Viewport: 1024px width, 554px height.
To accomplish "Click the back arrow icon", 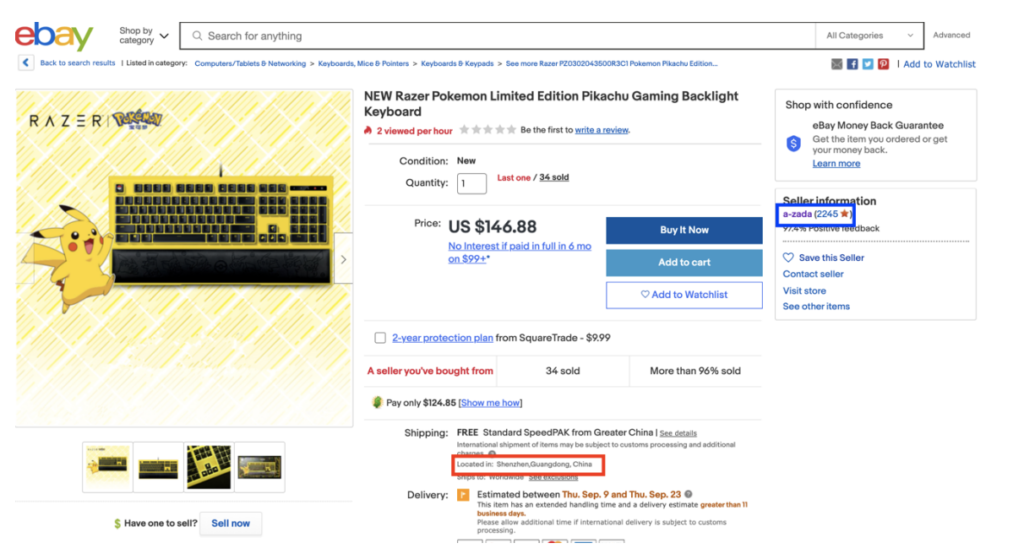I will 25,63.
